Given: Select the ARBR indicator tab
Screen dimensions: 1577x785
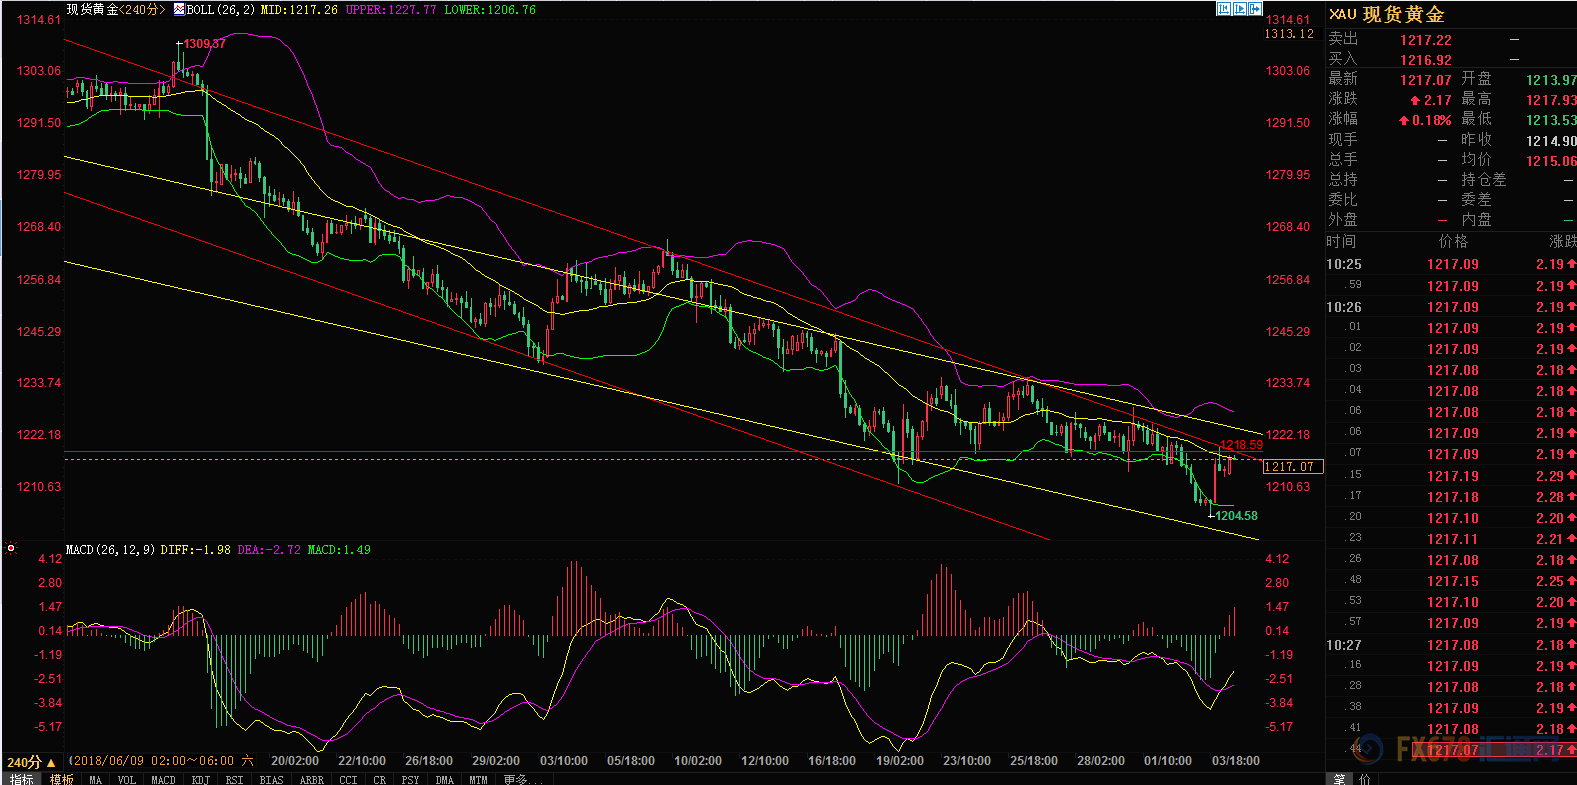Looking at the screenshot, I should 311,779.
